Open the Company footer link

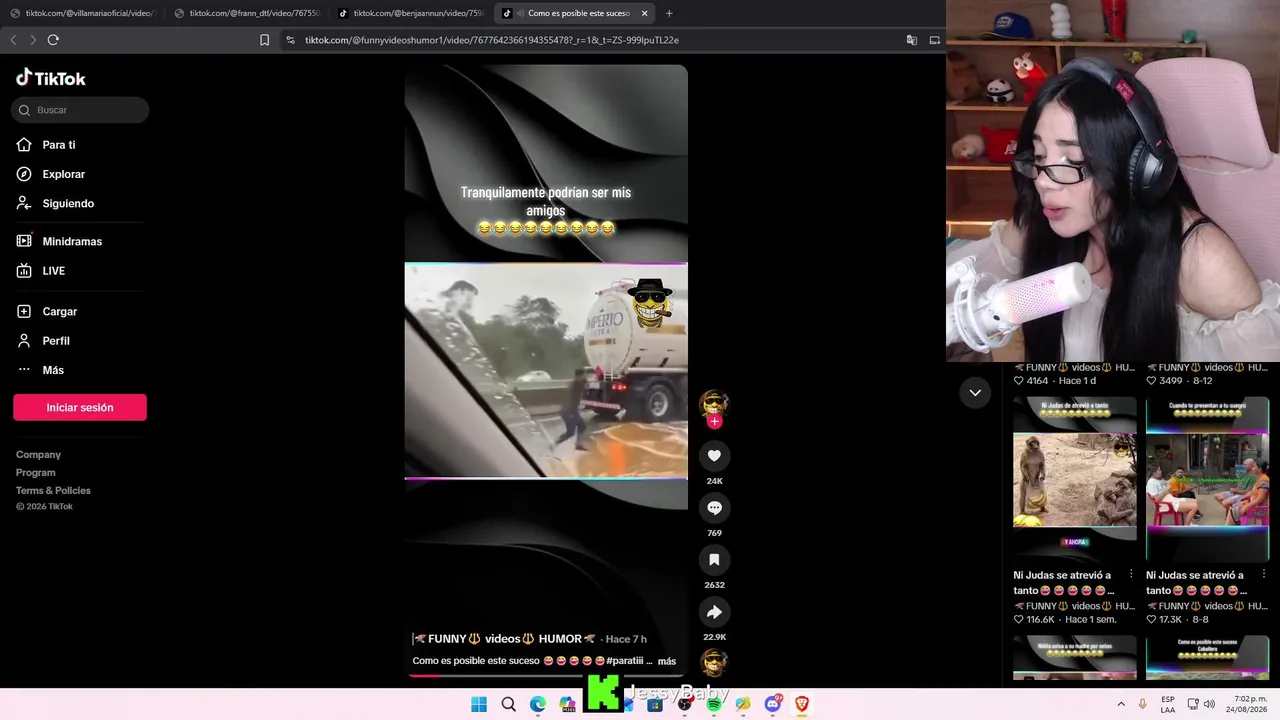coord(38,455)
